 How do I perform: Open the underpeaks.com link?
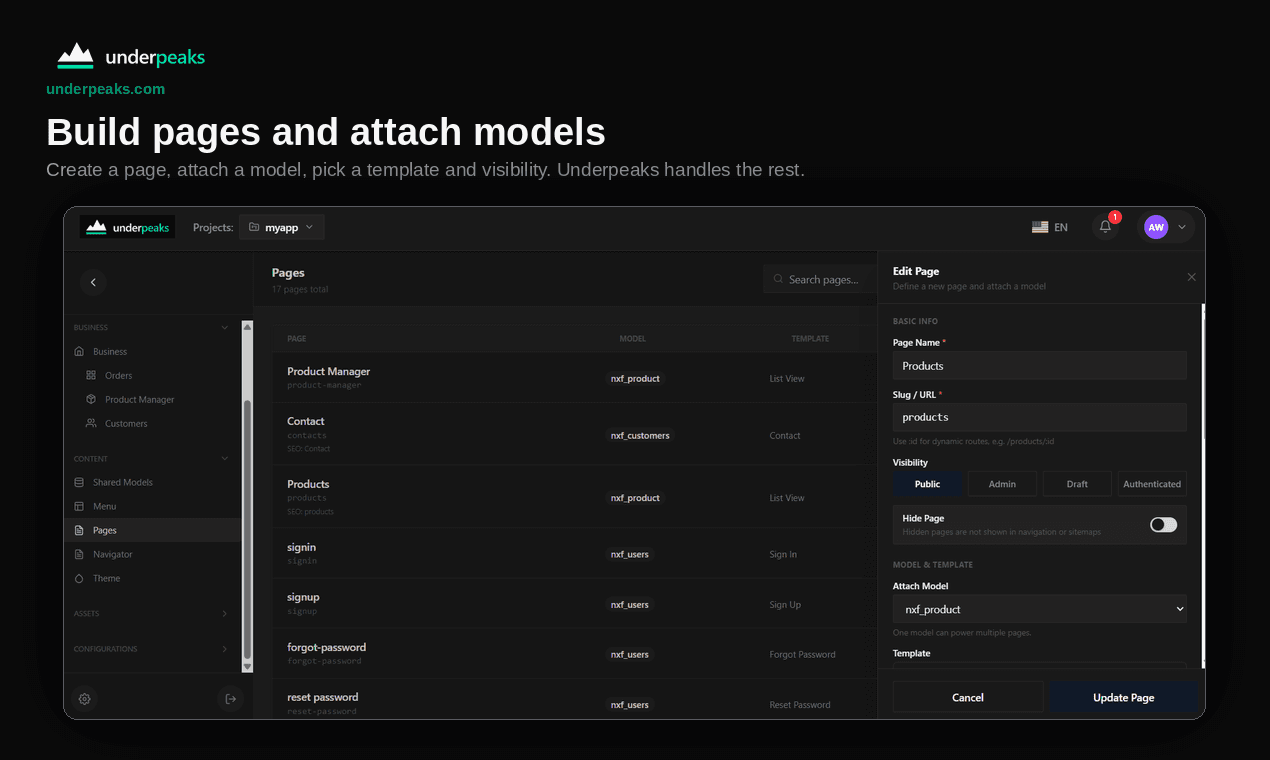[x=105, y=89]
